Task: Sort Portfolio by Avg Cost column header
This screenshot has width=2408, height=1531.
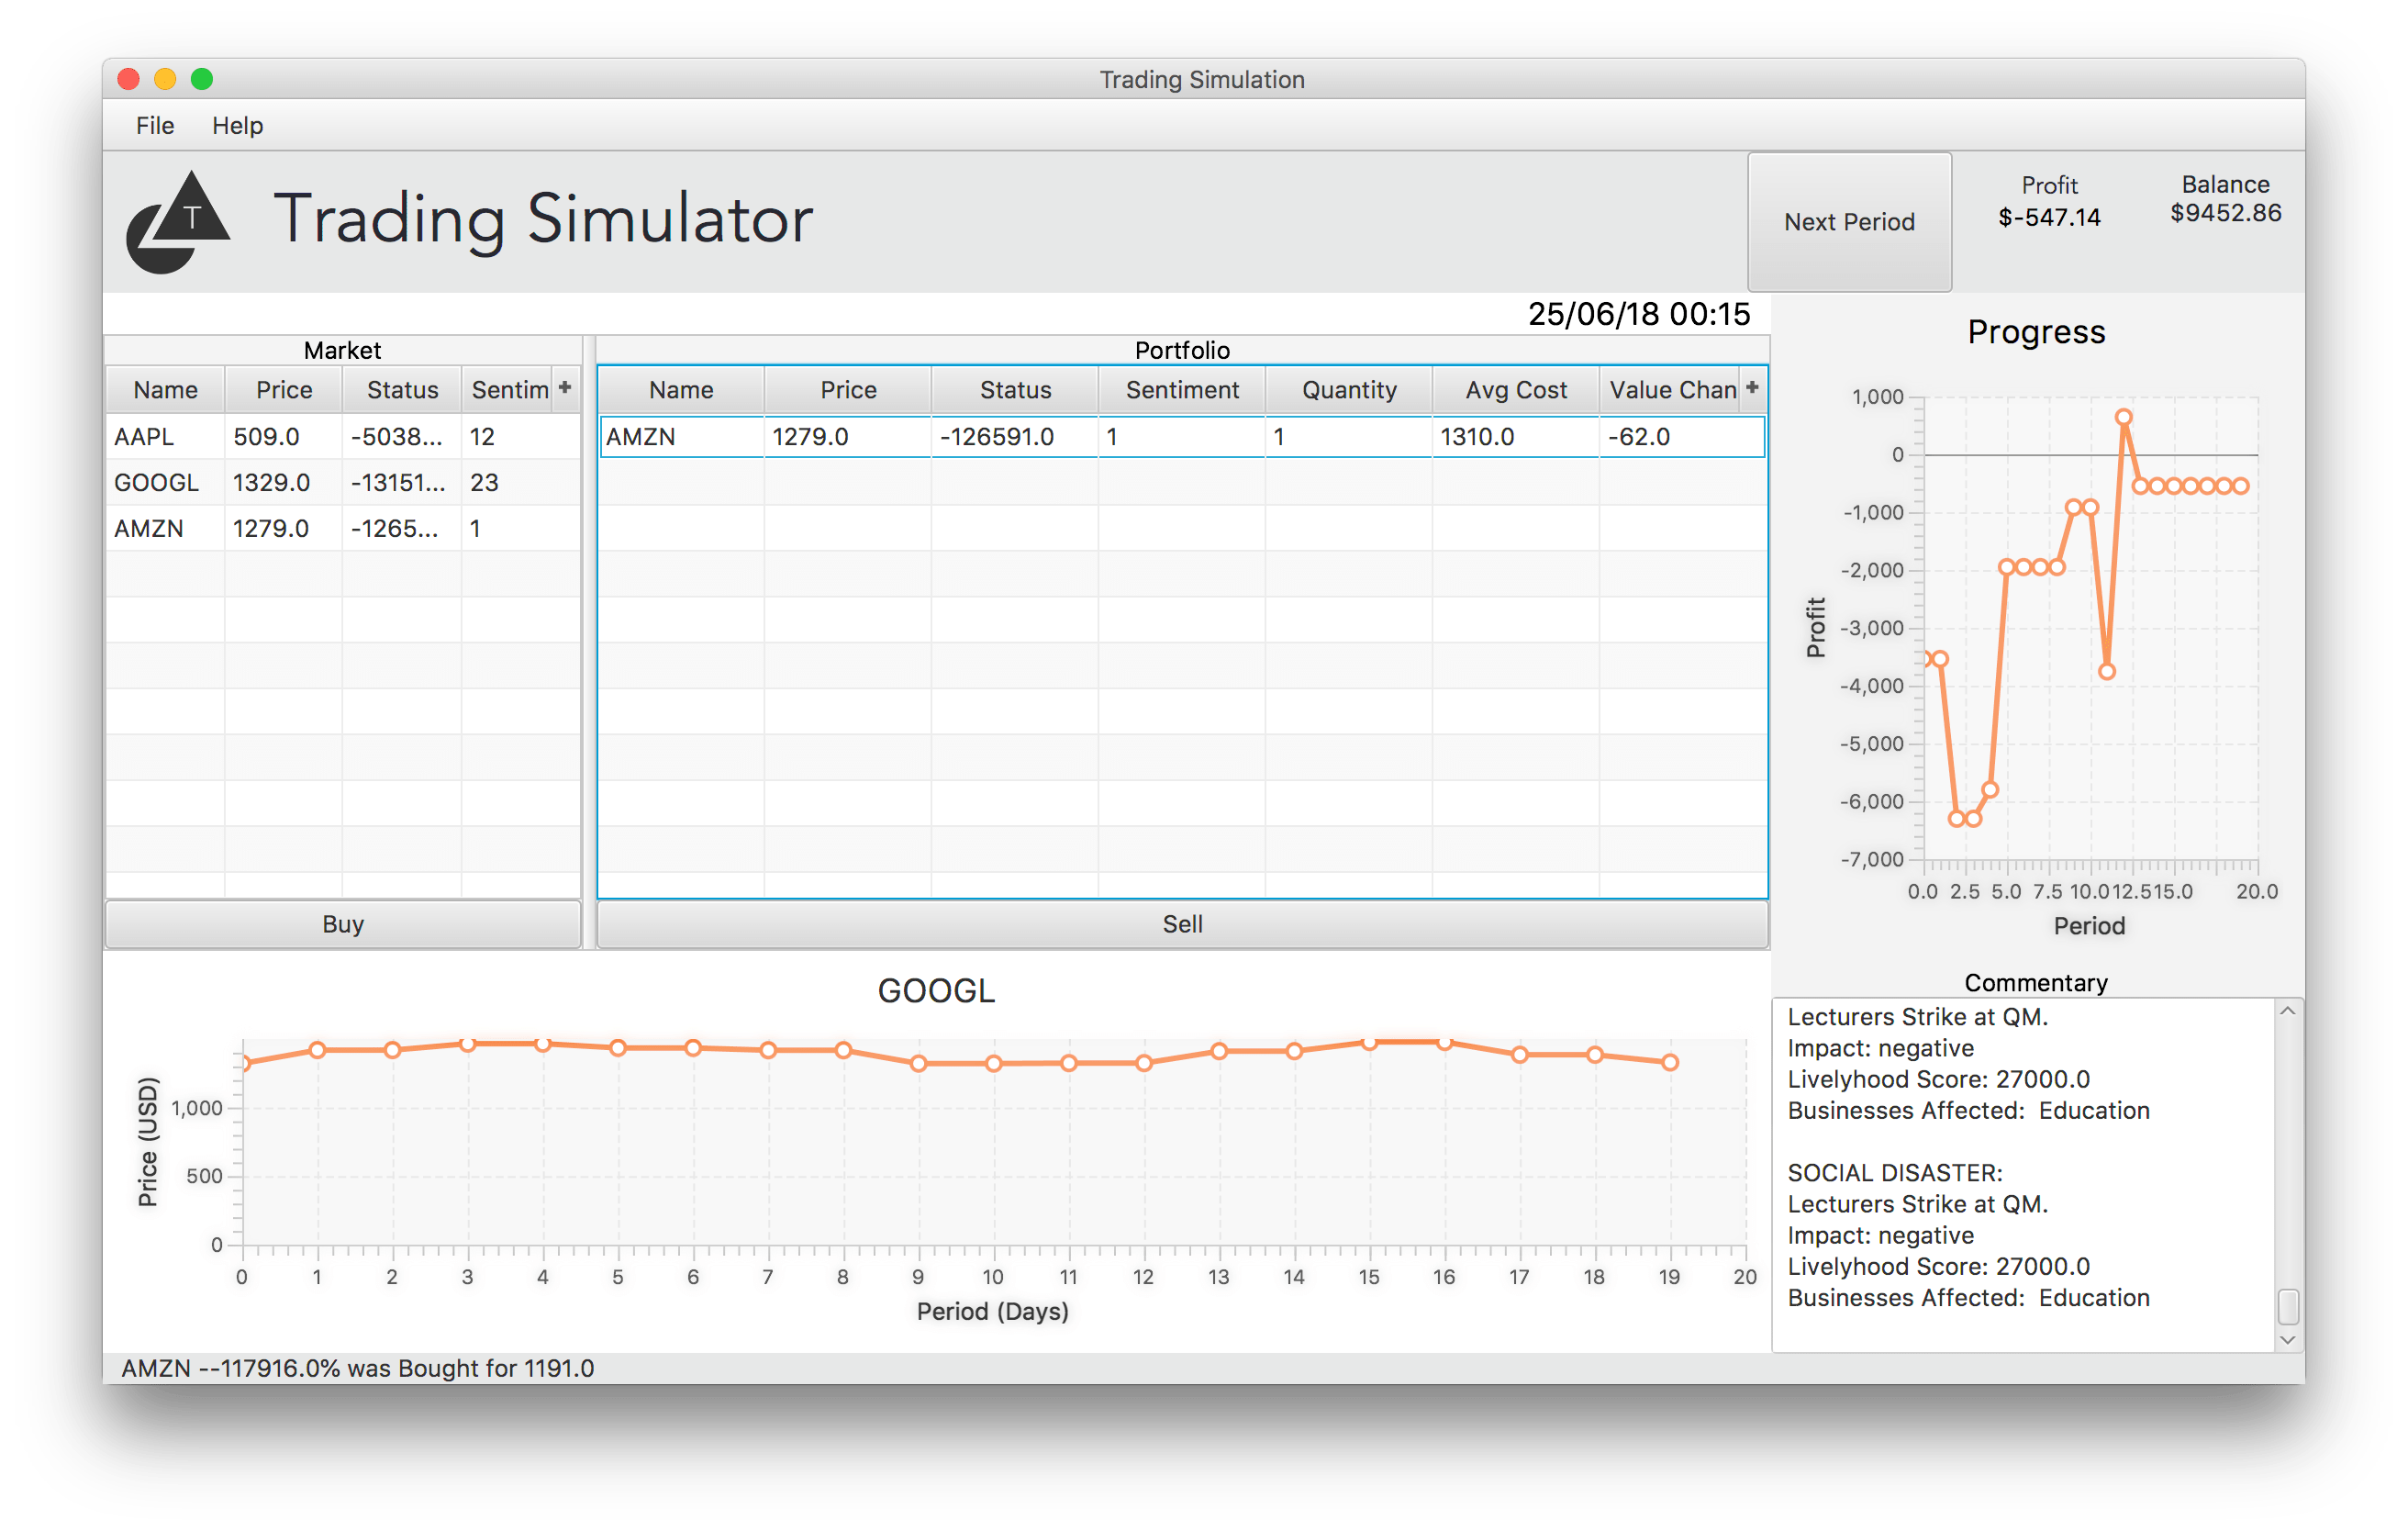Action: (x=1516, y=390)
